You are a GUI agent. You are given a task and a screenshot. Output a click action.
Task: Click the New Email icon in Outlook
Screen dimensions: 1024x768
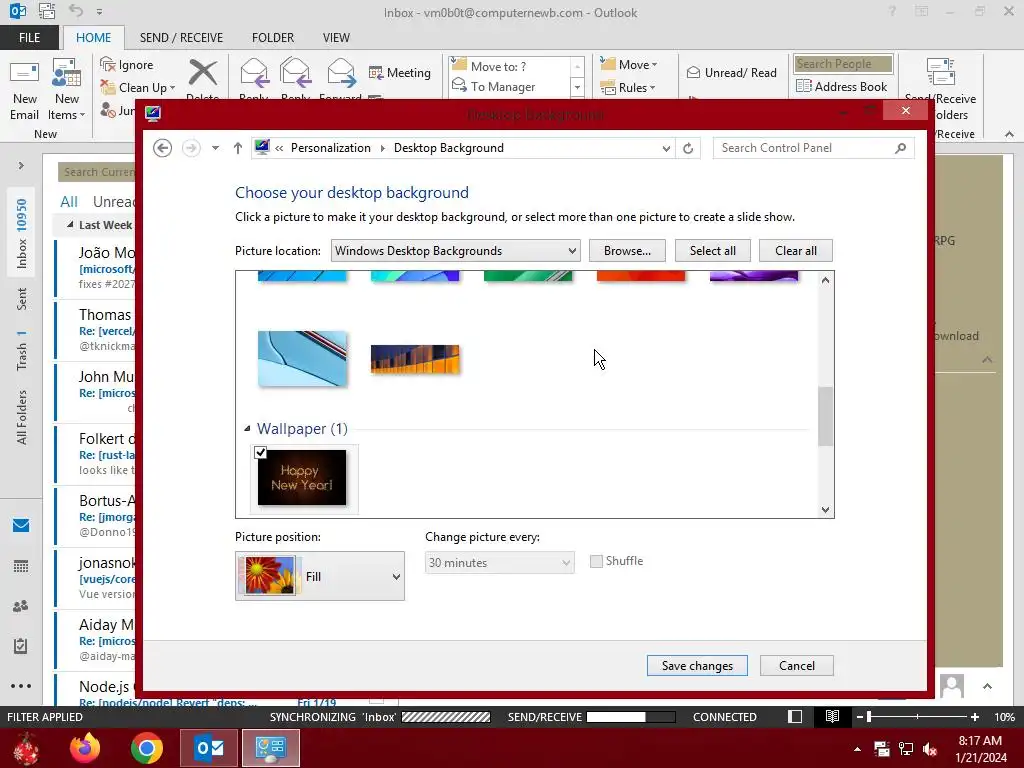[25, 89]
